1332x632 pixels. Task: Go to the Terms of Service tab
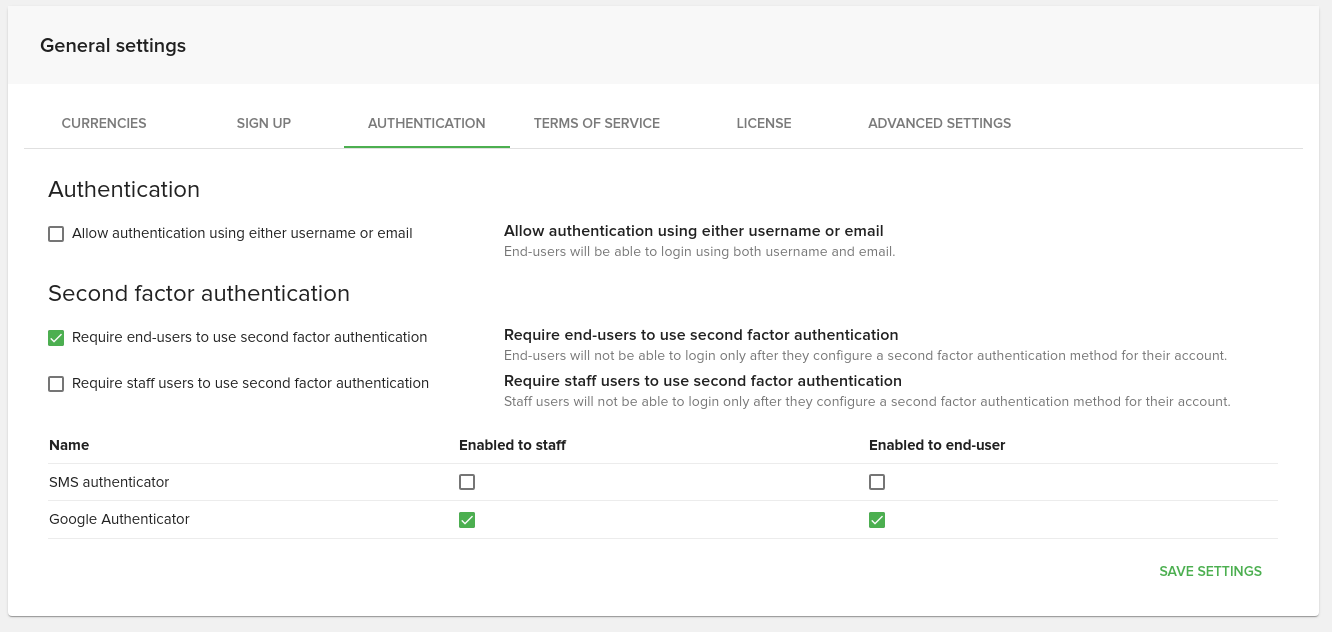tap(597, 123)
